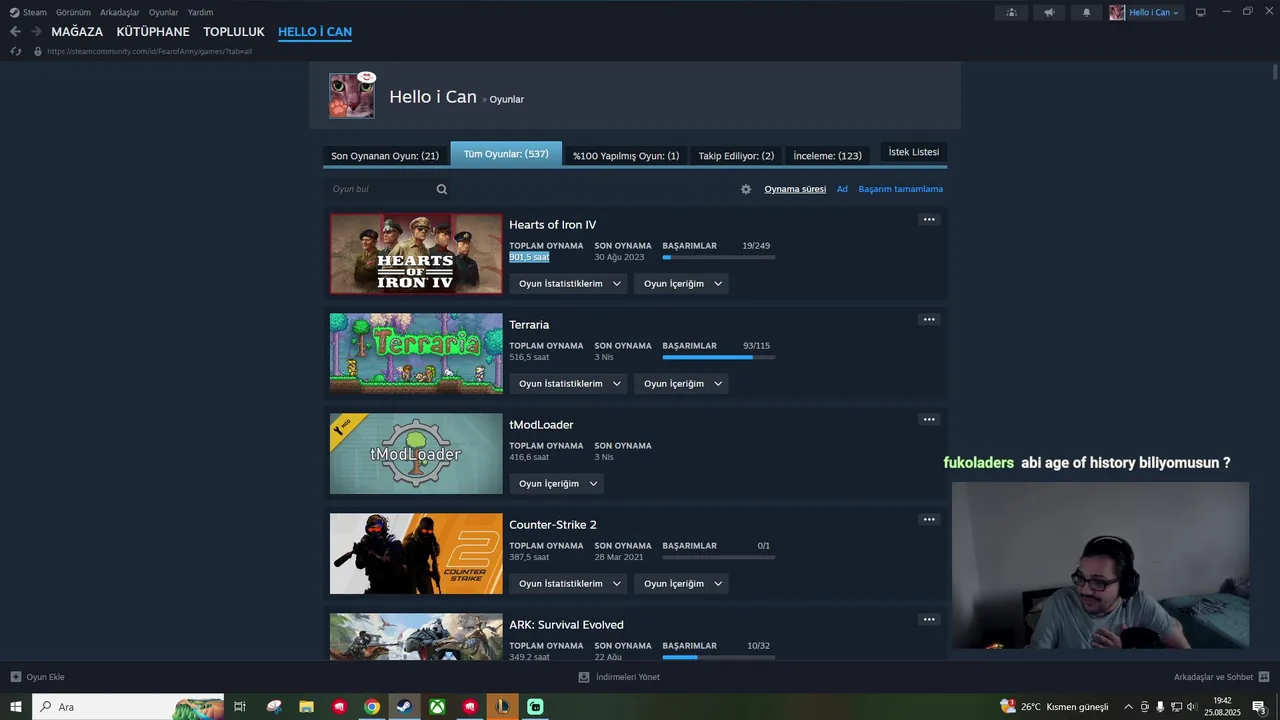Image resolution: width=1280 pixels, height=720 pixels.
Task: Expand Oyun İçeriğim for Counter-Strike 2
Action: 681,584
